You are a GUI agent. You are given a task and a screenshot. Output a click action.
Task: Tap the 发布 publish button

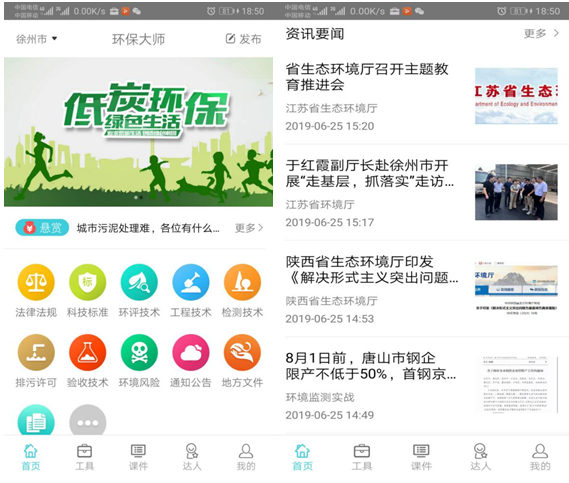coord(243,39)
